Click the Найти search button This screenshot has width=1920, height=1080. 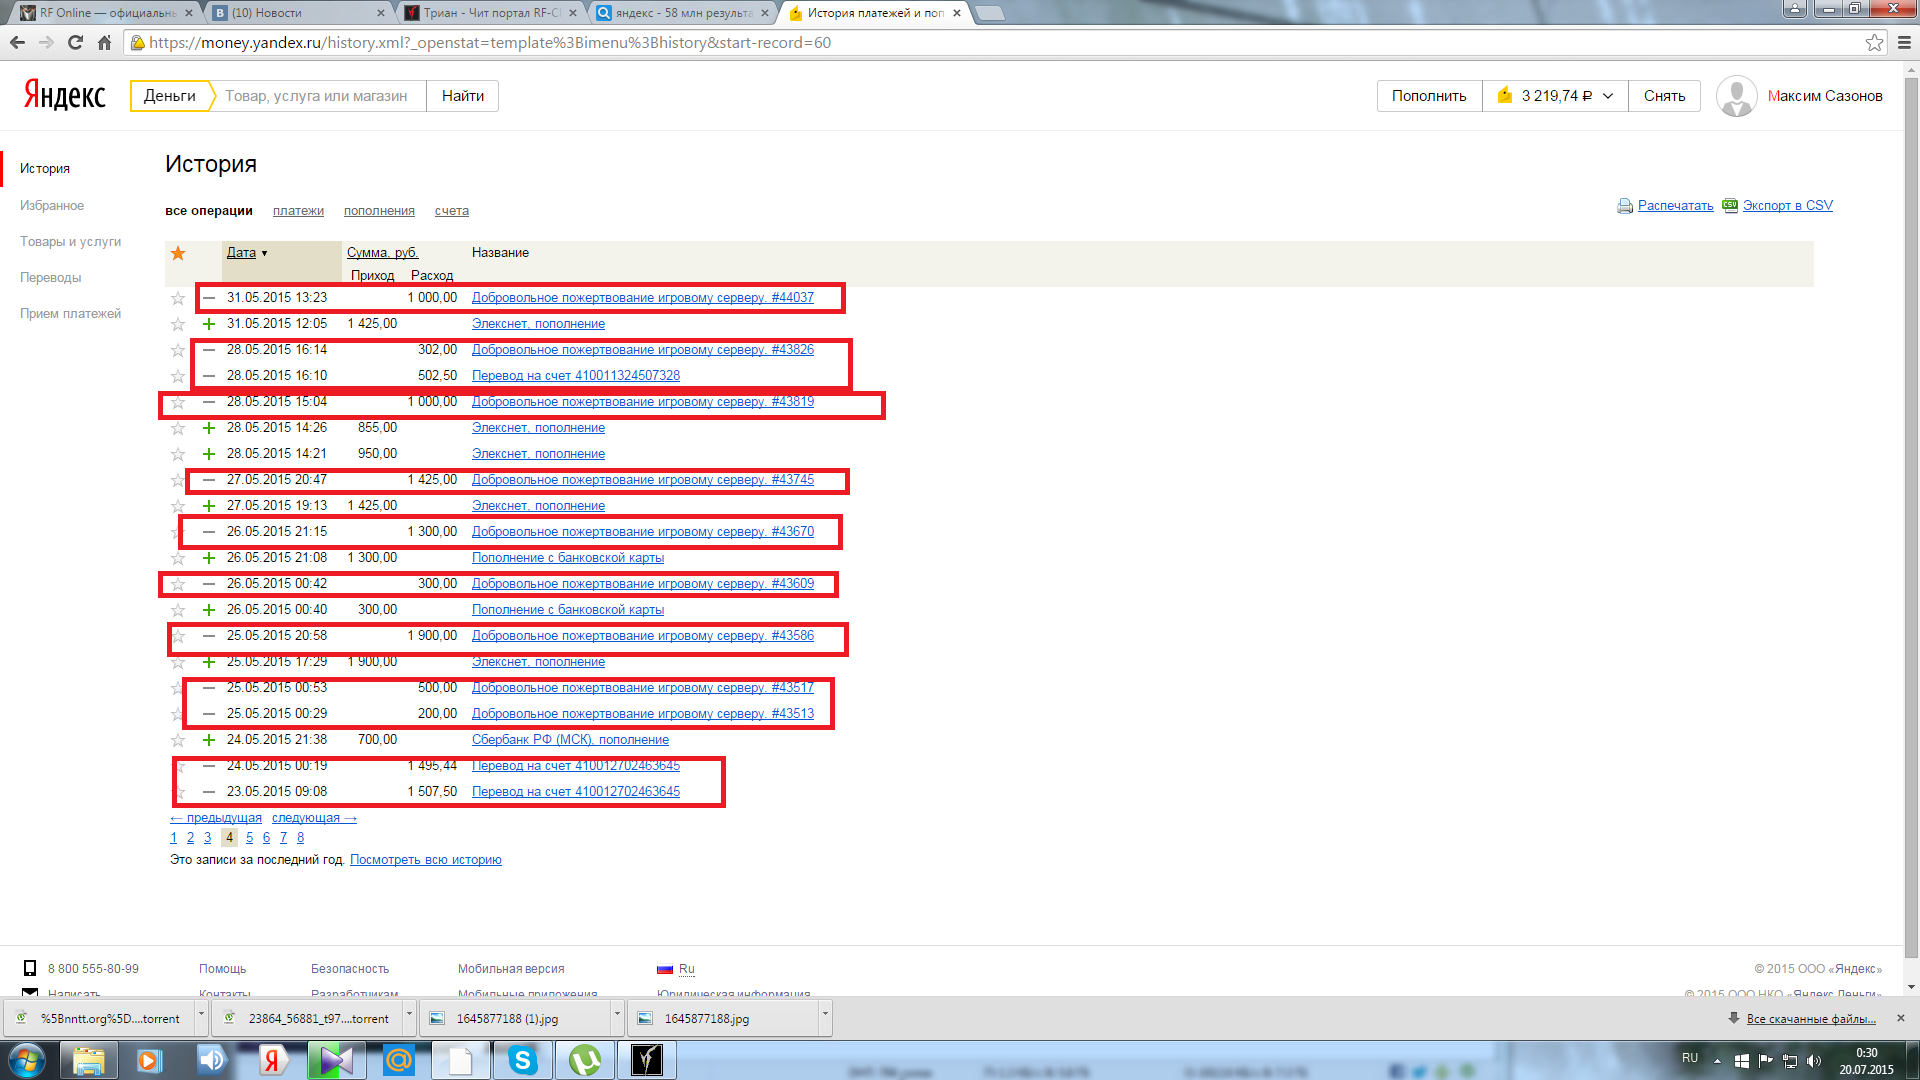463,96
